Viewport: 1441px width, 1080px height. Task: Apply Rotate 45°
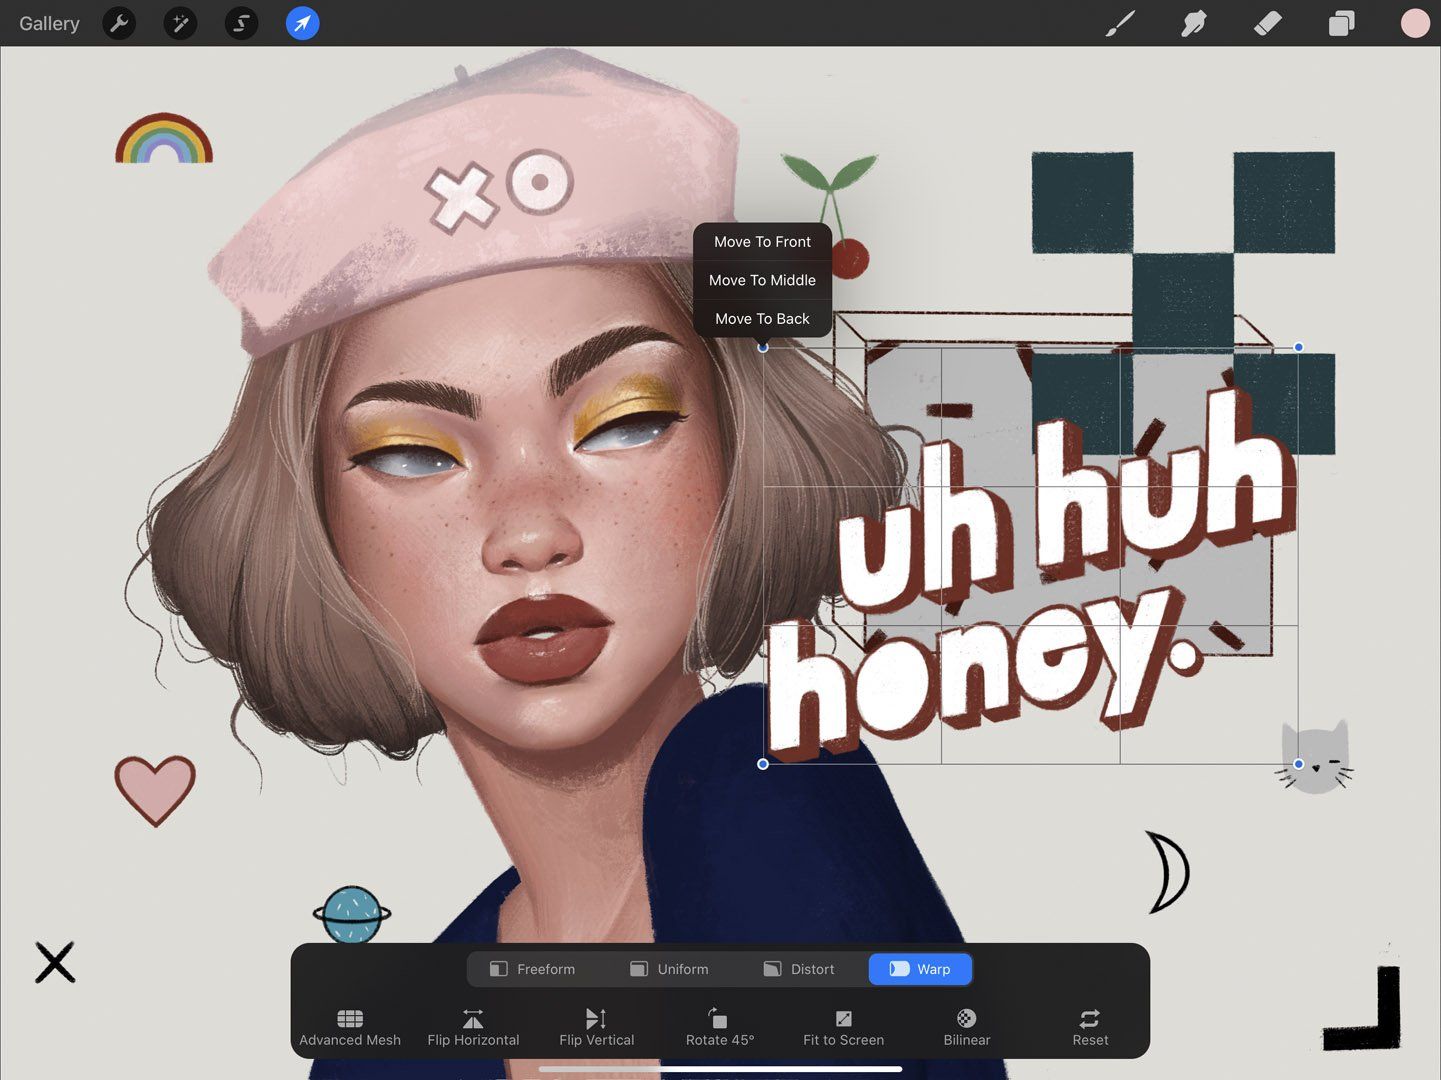pos(719,1026)
